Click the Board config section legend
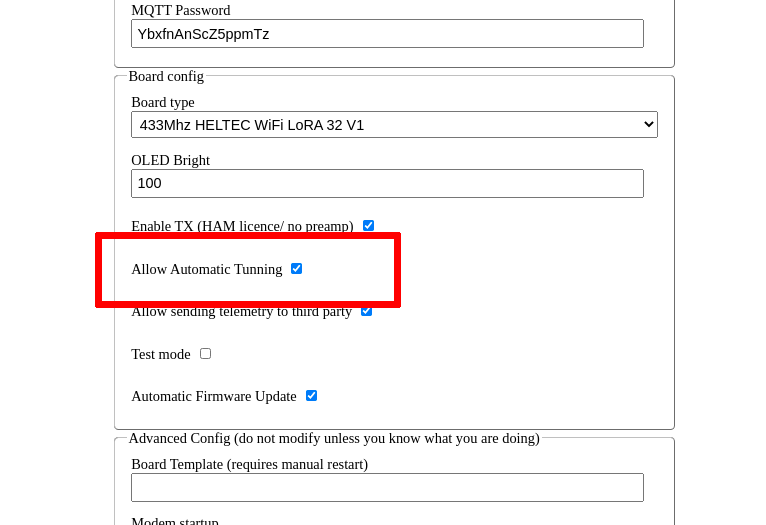This screenshot has width=766, height=525. click(x=166, y=76)
